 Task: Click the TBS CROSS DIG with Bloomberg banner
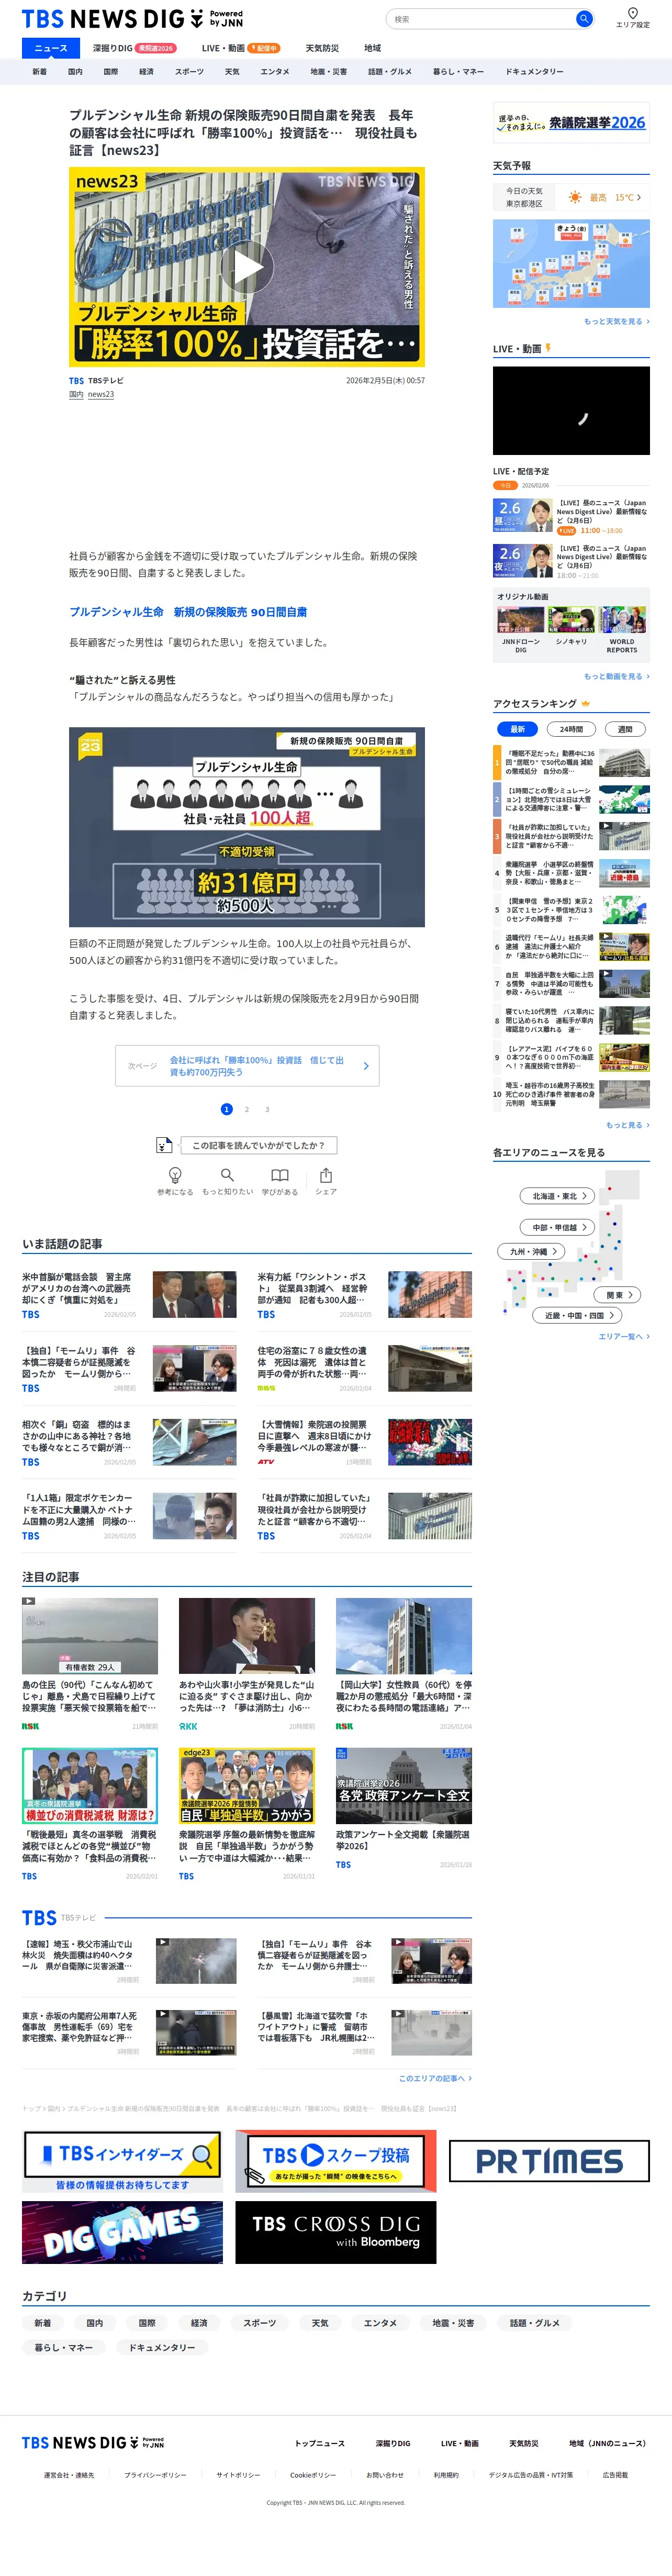coord(336,2232)
